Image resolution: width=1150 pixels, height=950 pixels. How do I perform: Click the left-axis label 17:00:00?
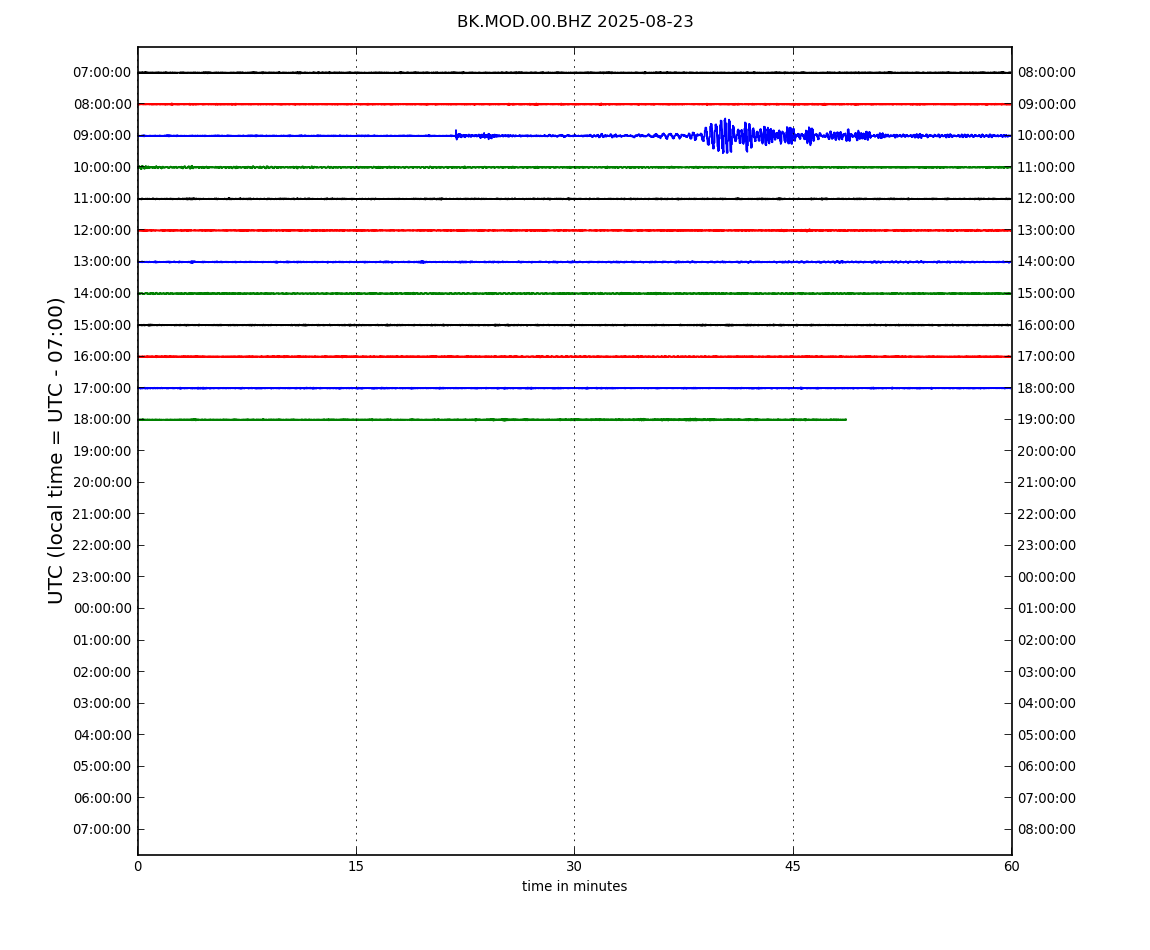coord(102,388)
